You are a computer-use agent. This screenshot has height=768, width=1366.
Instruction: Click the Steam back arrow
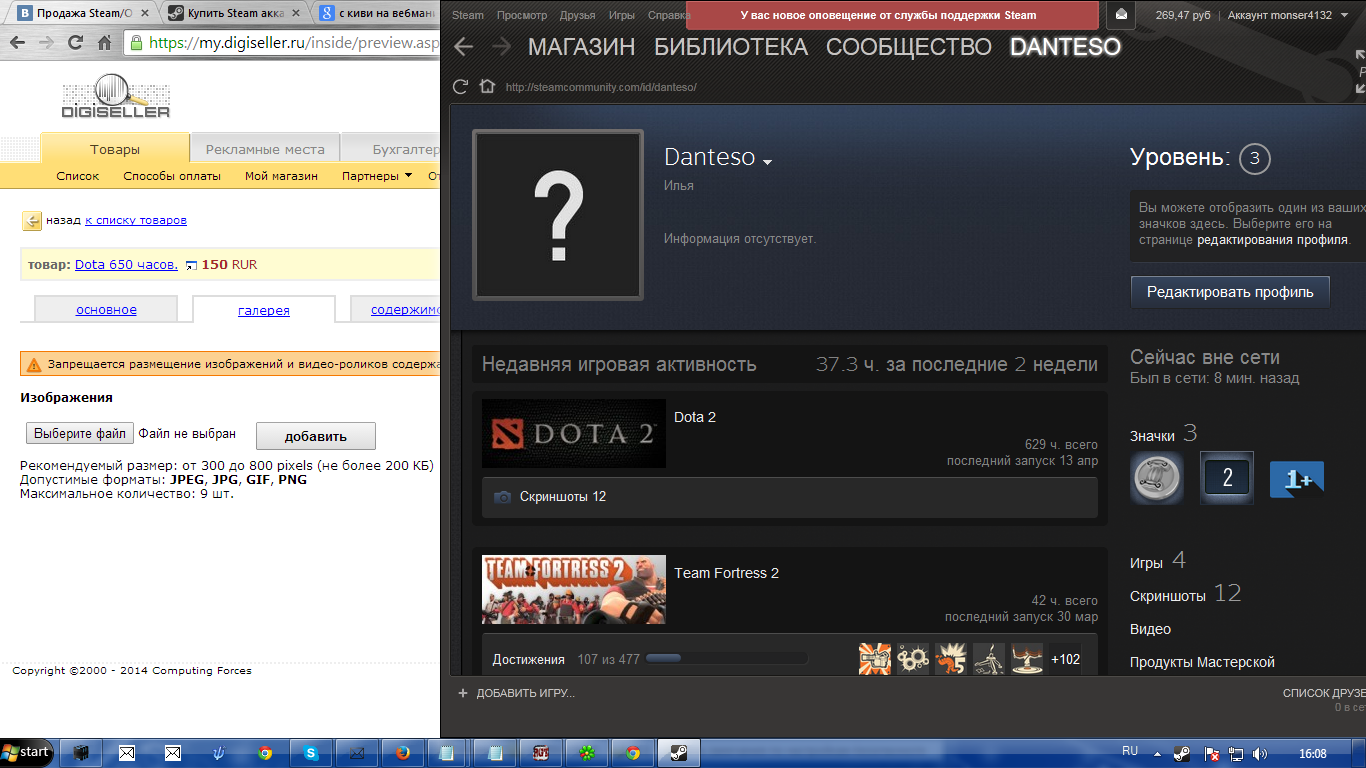point(462,47)
